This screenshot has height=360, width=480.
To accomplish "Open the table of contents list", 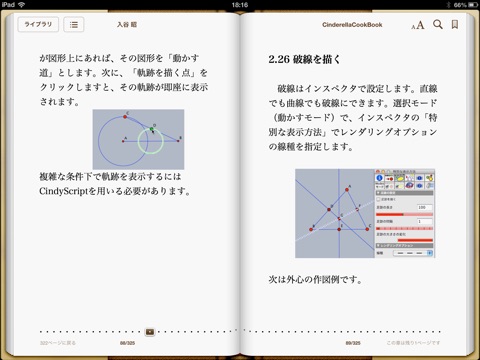I will coord(74,24).
